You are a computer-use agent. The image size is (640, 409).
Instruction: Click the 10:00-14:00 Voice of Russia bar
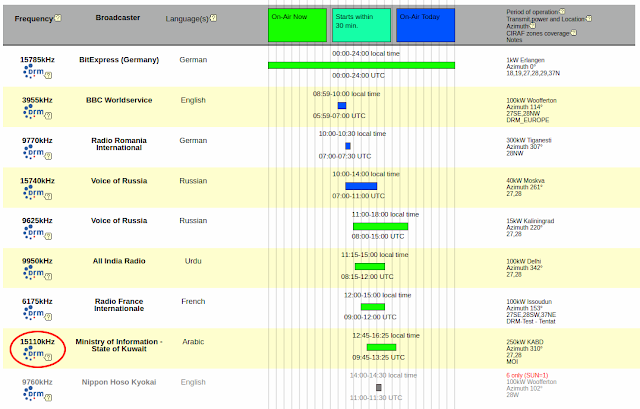[361, 186]
